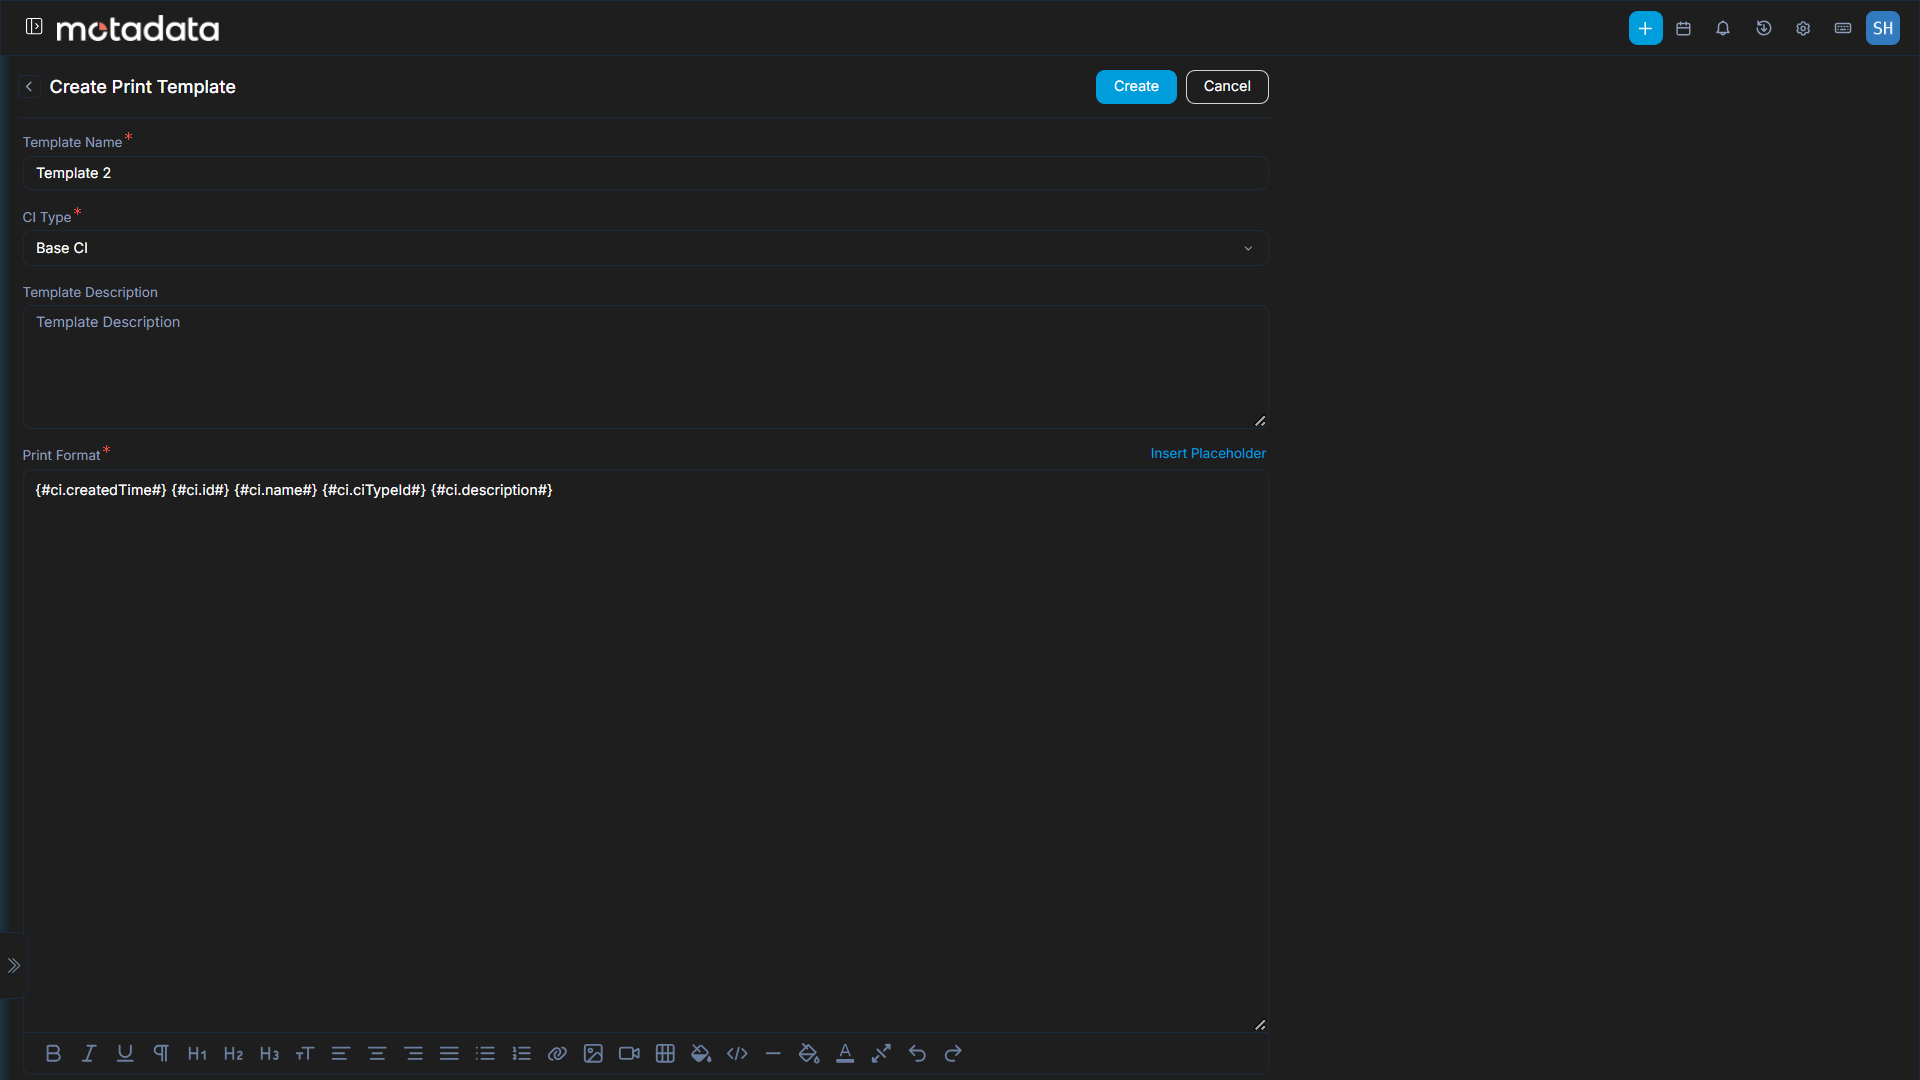Open Insert Placeholder link
Viewport: 1920px width, 1080px height.
coord(1208,453)
